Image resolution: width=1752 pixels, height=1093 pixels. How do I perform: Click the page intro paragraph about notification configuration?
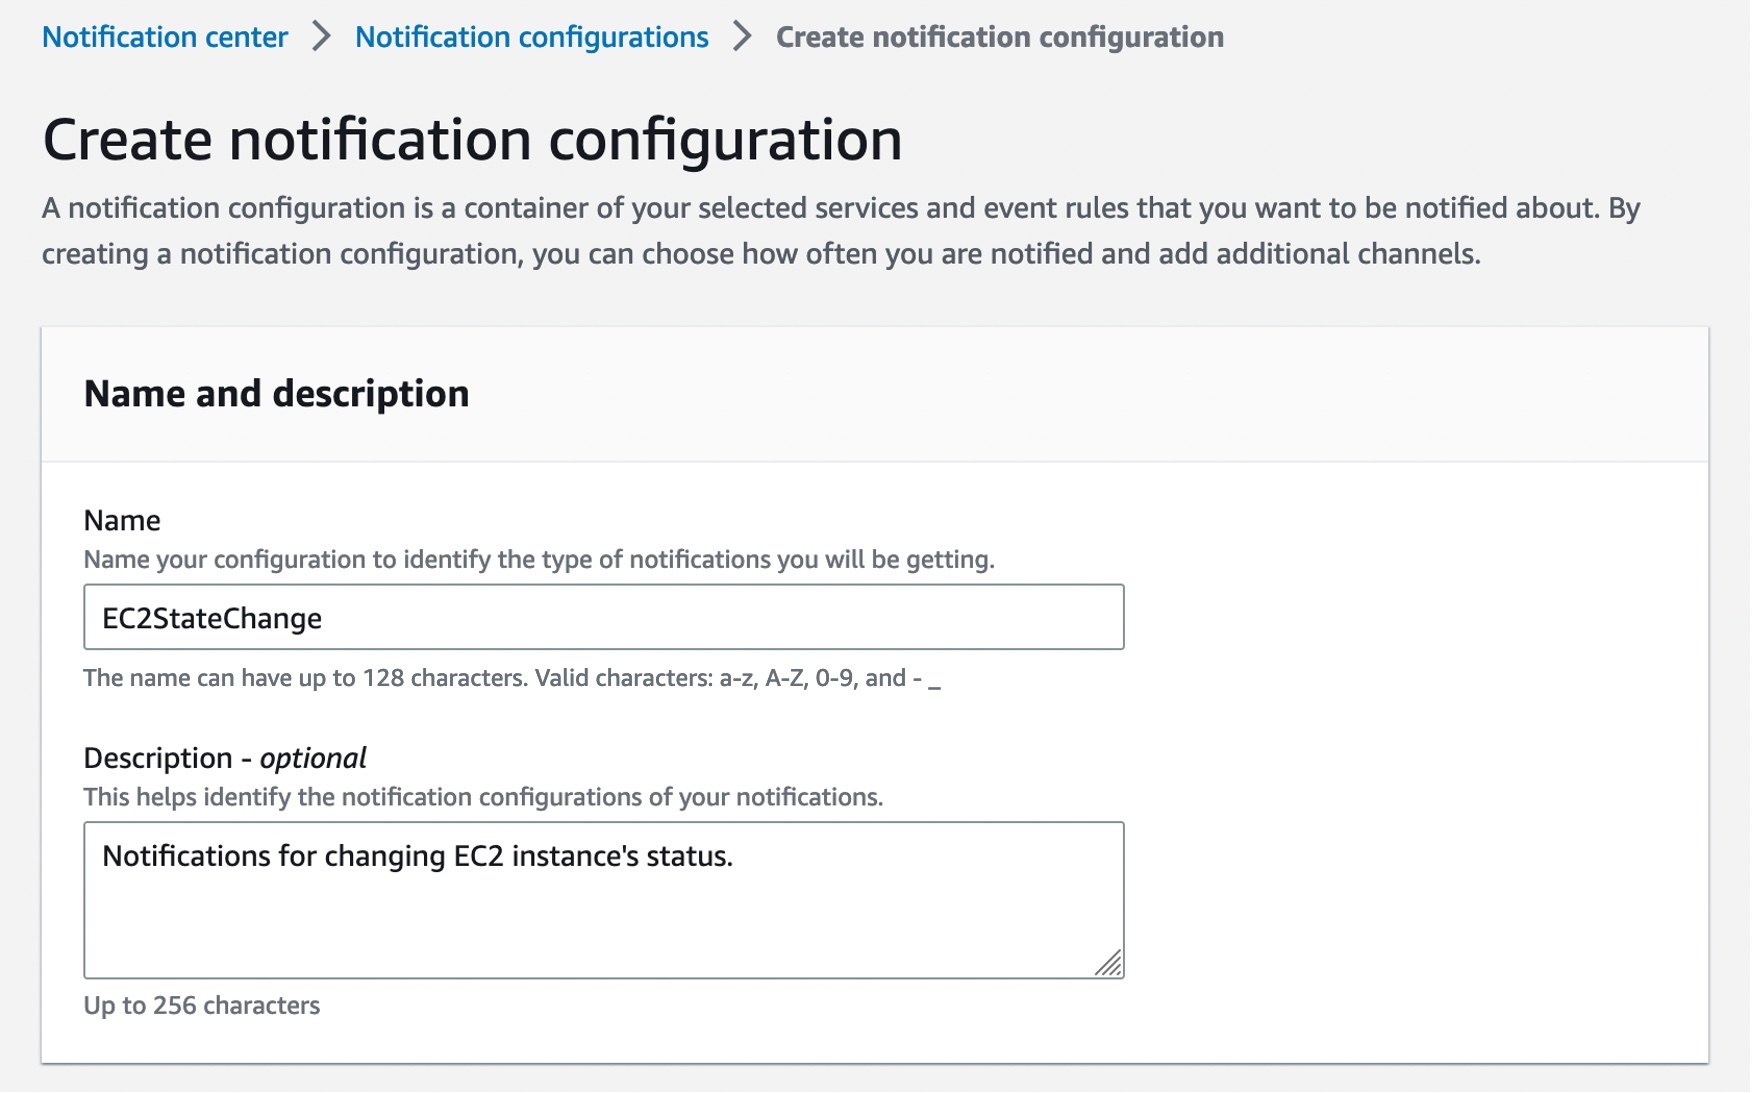click(x=841, y=231)
